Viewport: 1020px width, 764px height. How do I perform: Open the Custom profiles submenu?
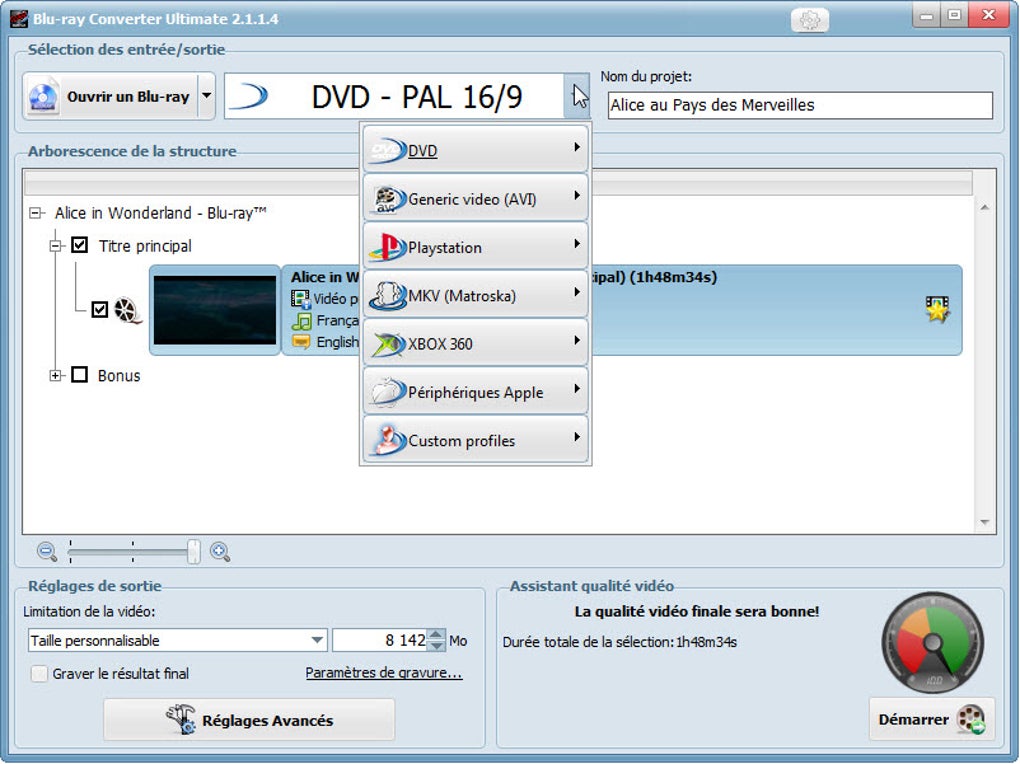(x=476, y=439)
